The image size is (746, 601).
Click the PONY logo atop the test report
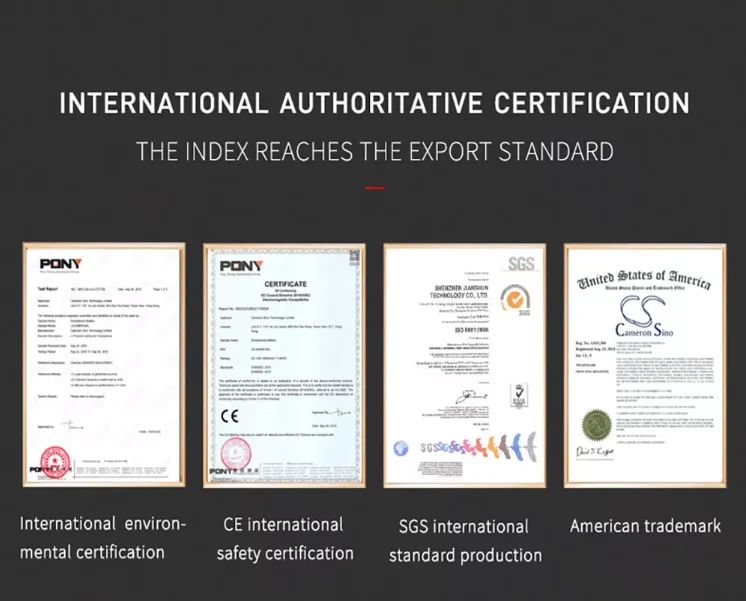point(60,264)
